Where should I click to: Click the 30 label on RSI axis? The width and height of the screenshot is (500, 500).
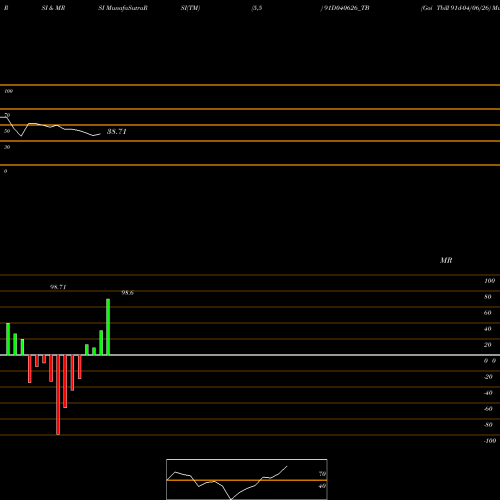[7, 147]
